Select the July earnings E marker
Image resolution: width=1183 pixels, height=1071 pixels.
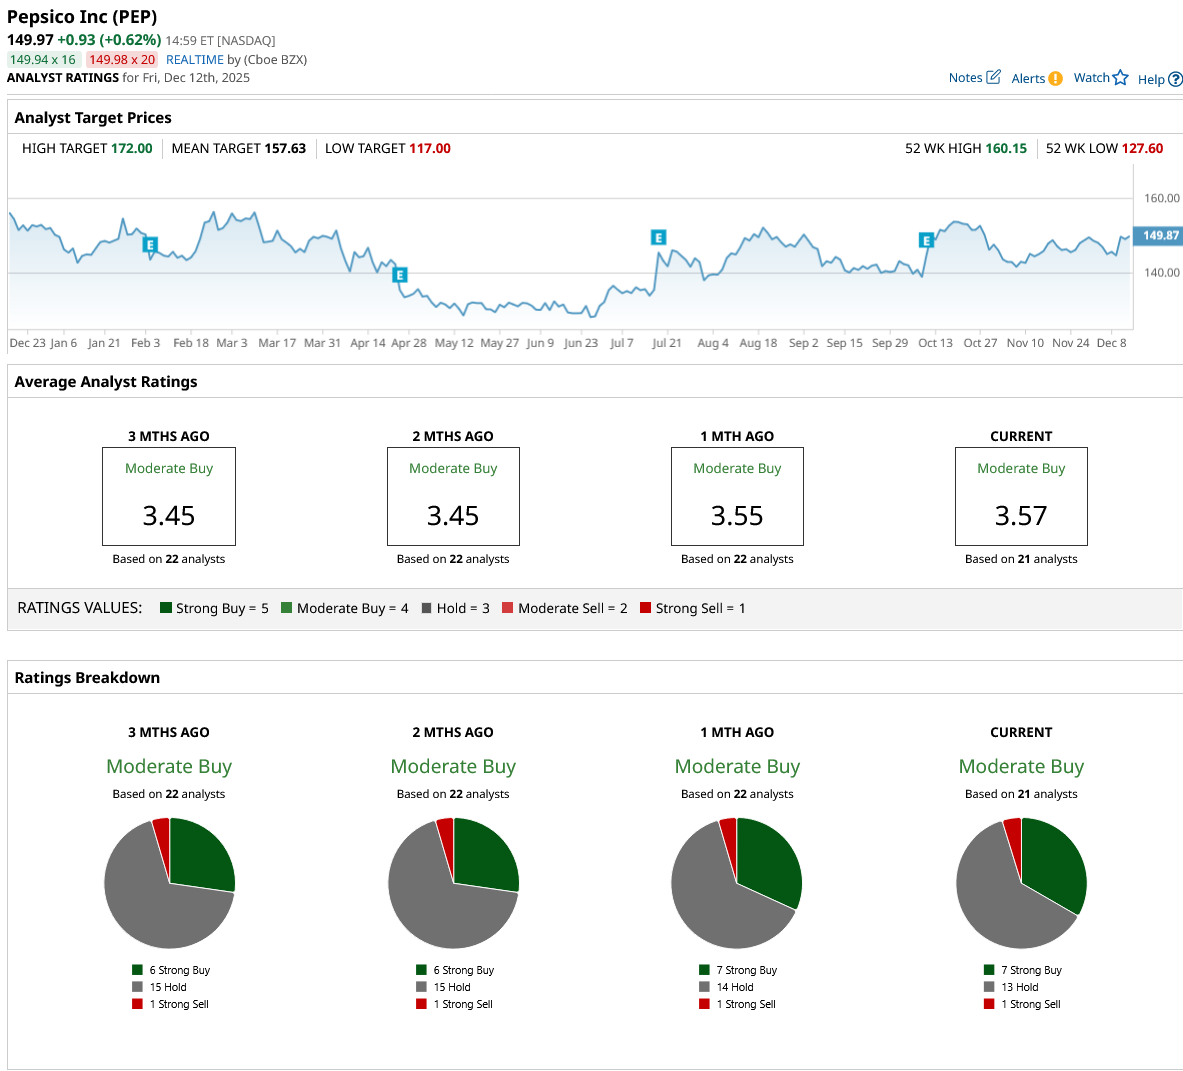[x=658, y=238]
